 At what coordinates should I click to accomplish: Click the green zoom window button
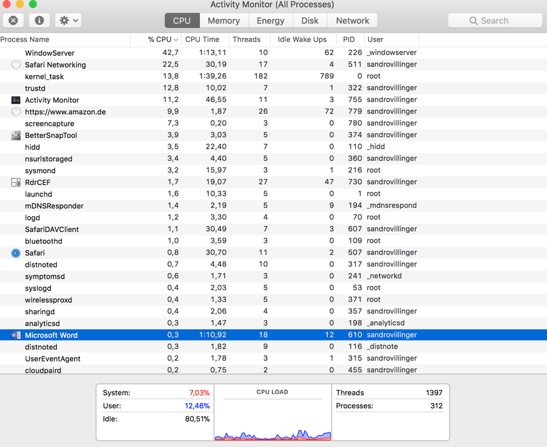tap(33, 4)
